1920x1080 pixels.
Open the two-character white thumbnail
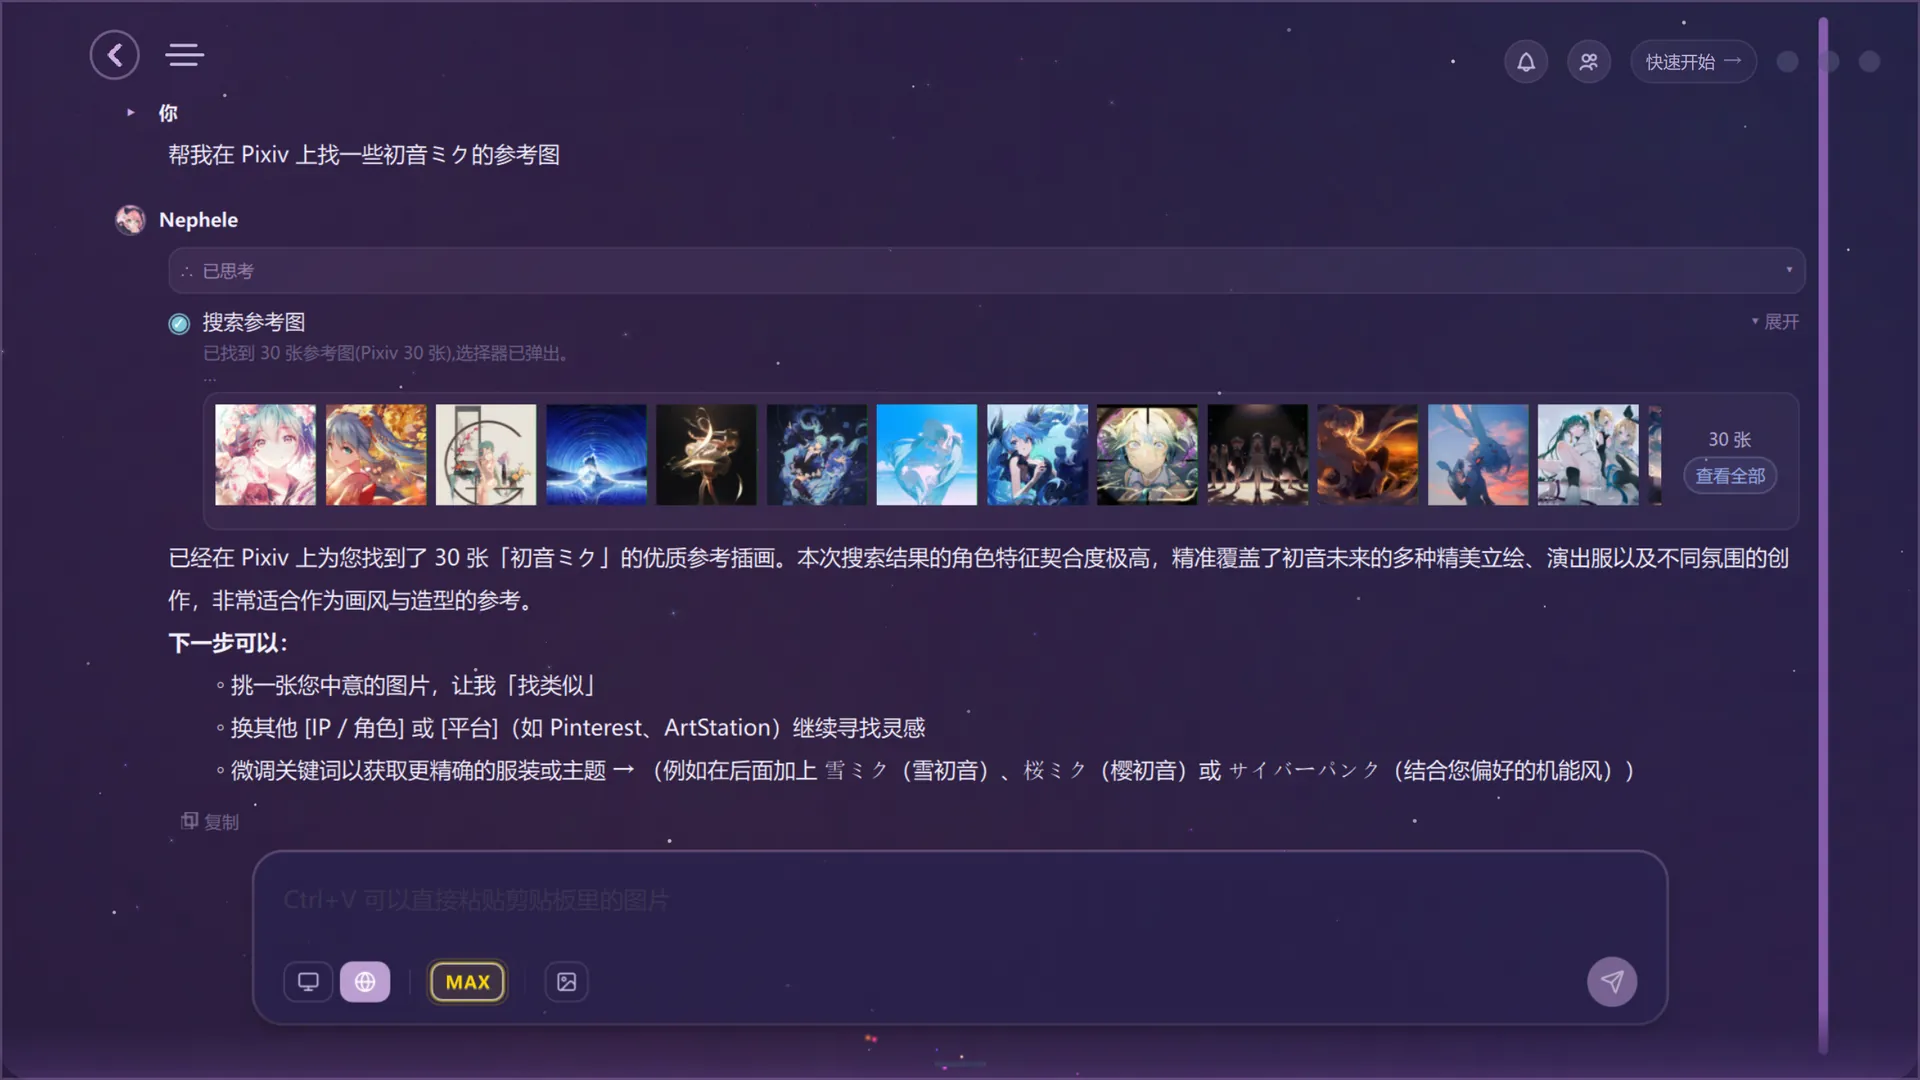(1588, 455)
